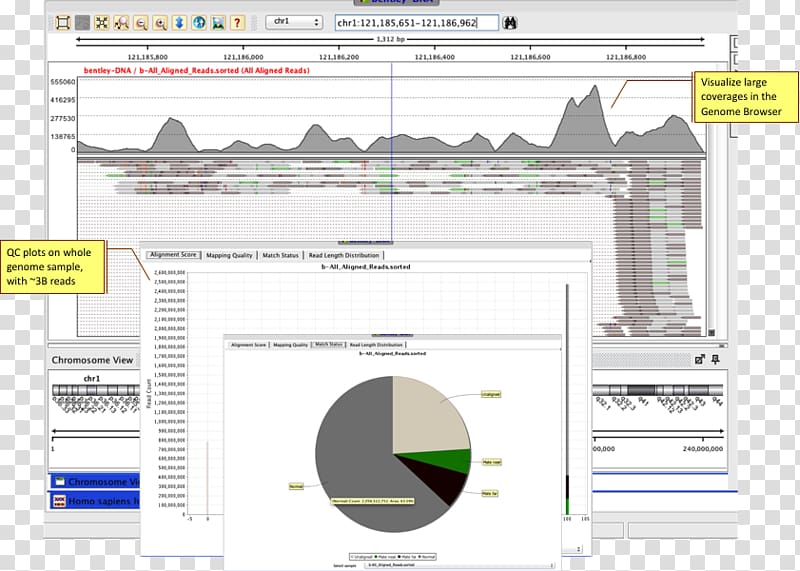800x571 pixels.
Task: Click the Normal pie label
Action: point(296,486)
